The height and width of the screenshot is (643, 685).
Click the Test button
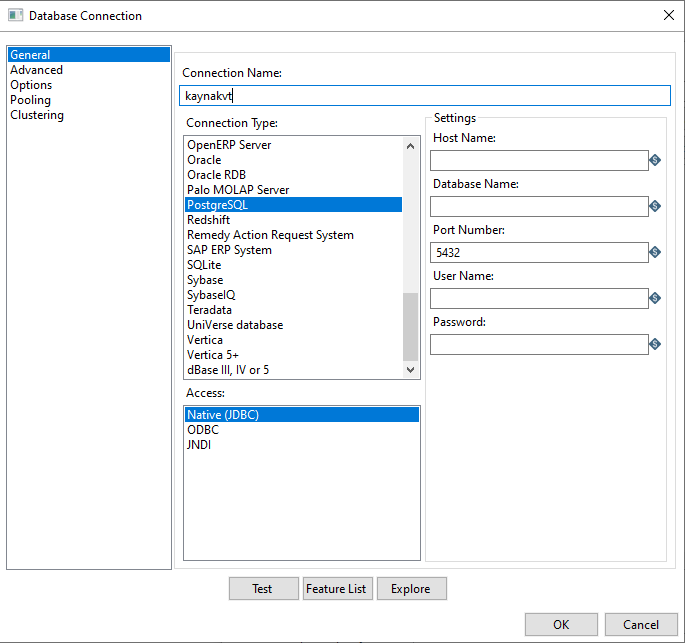click(x=264, y=589)
